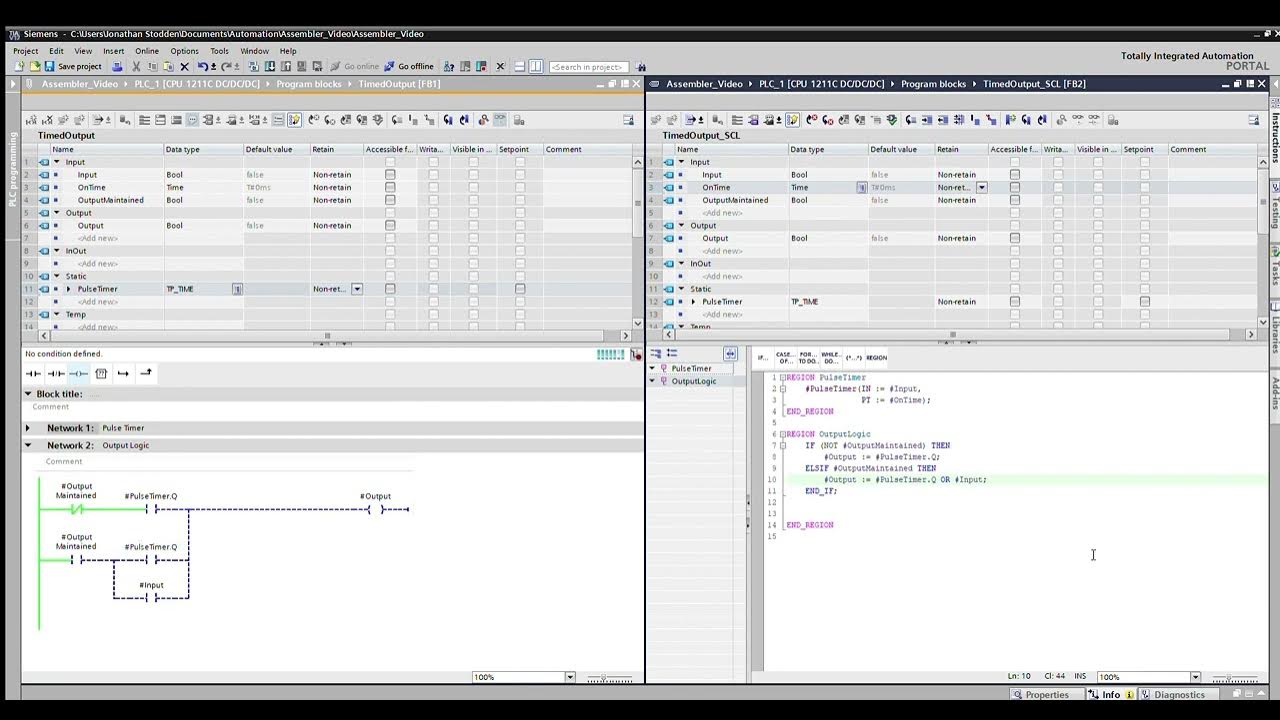Select PulseTimer region in SCL overview

click(691, 368)
